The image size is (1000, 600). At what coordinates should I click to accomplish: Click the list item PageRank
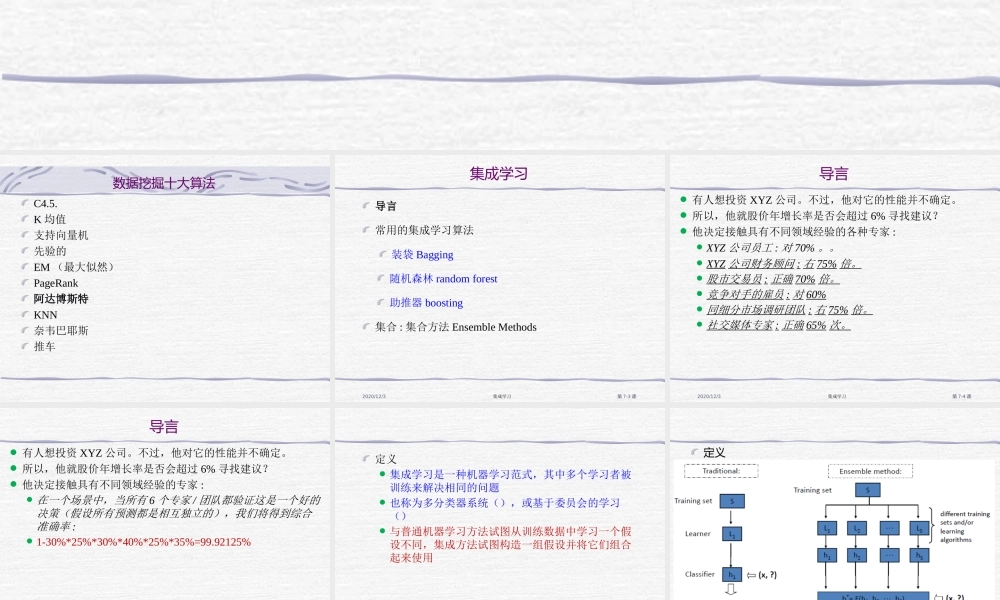coord(55,283)
